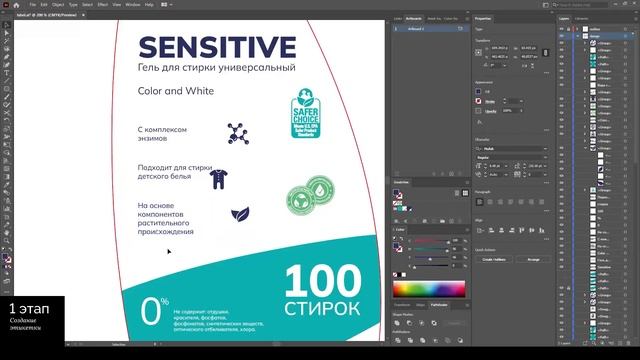The image size is (640, 360).
Task: Open the rotation angle dropdown in Transform
Action: pyautogui.click(x=504, y=65)
